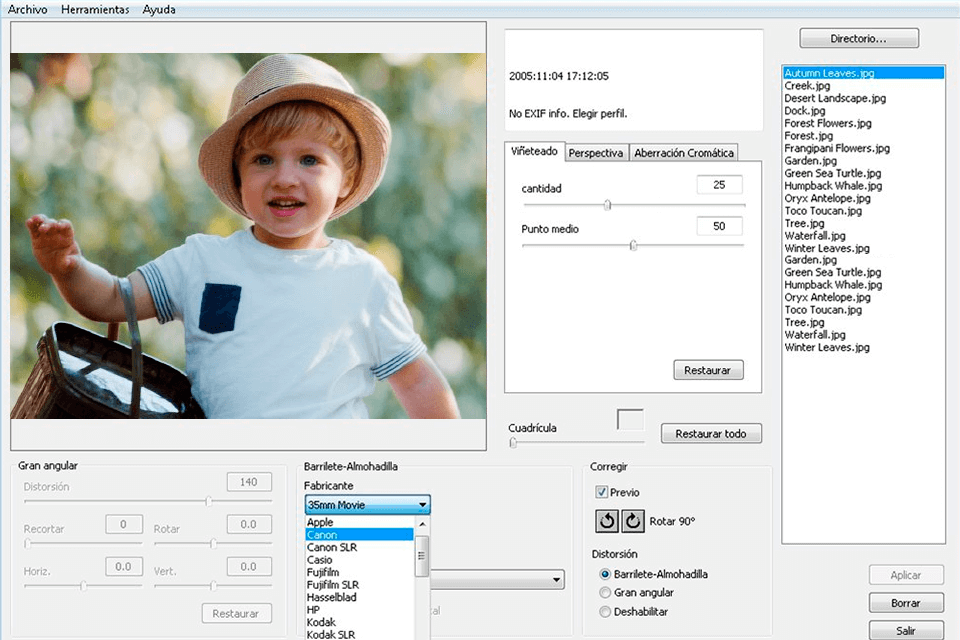Open the Herramientas menu
Image resolution: width=960 pixels, height=640 pixels.
click(x=95, y=9)
